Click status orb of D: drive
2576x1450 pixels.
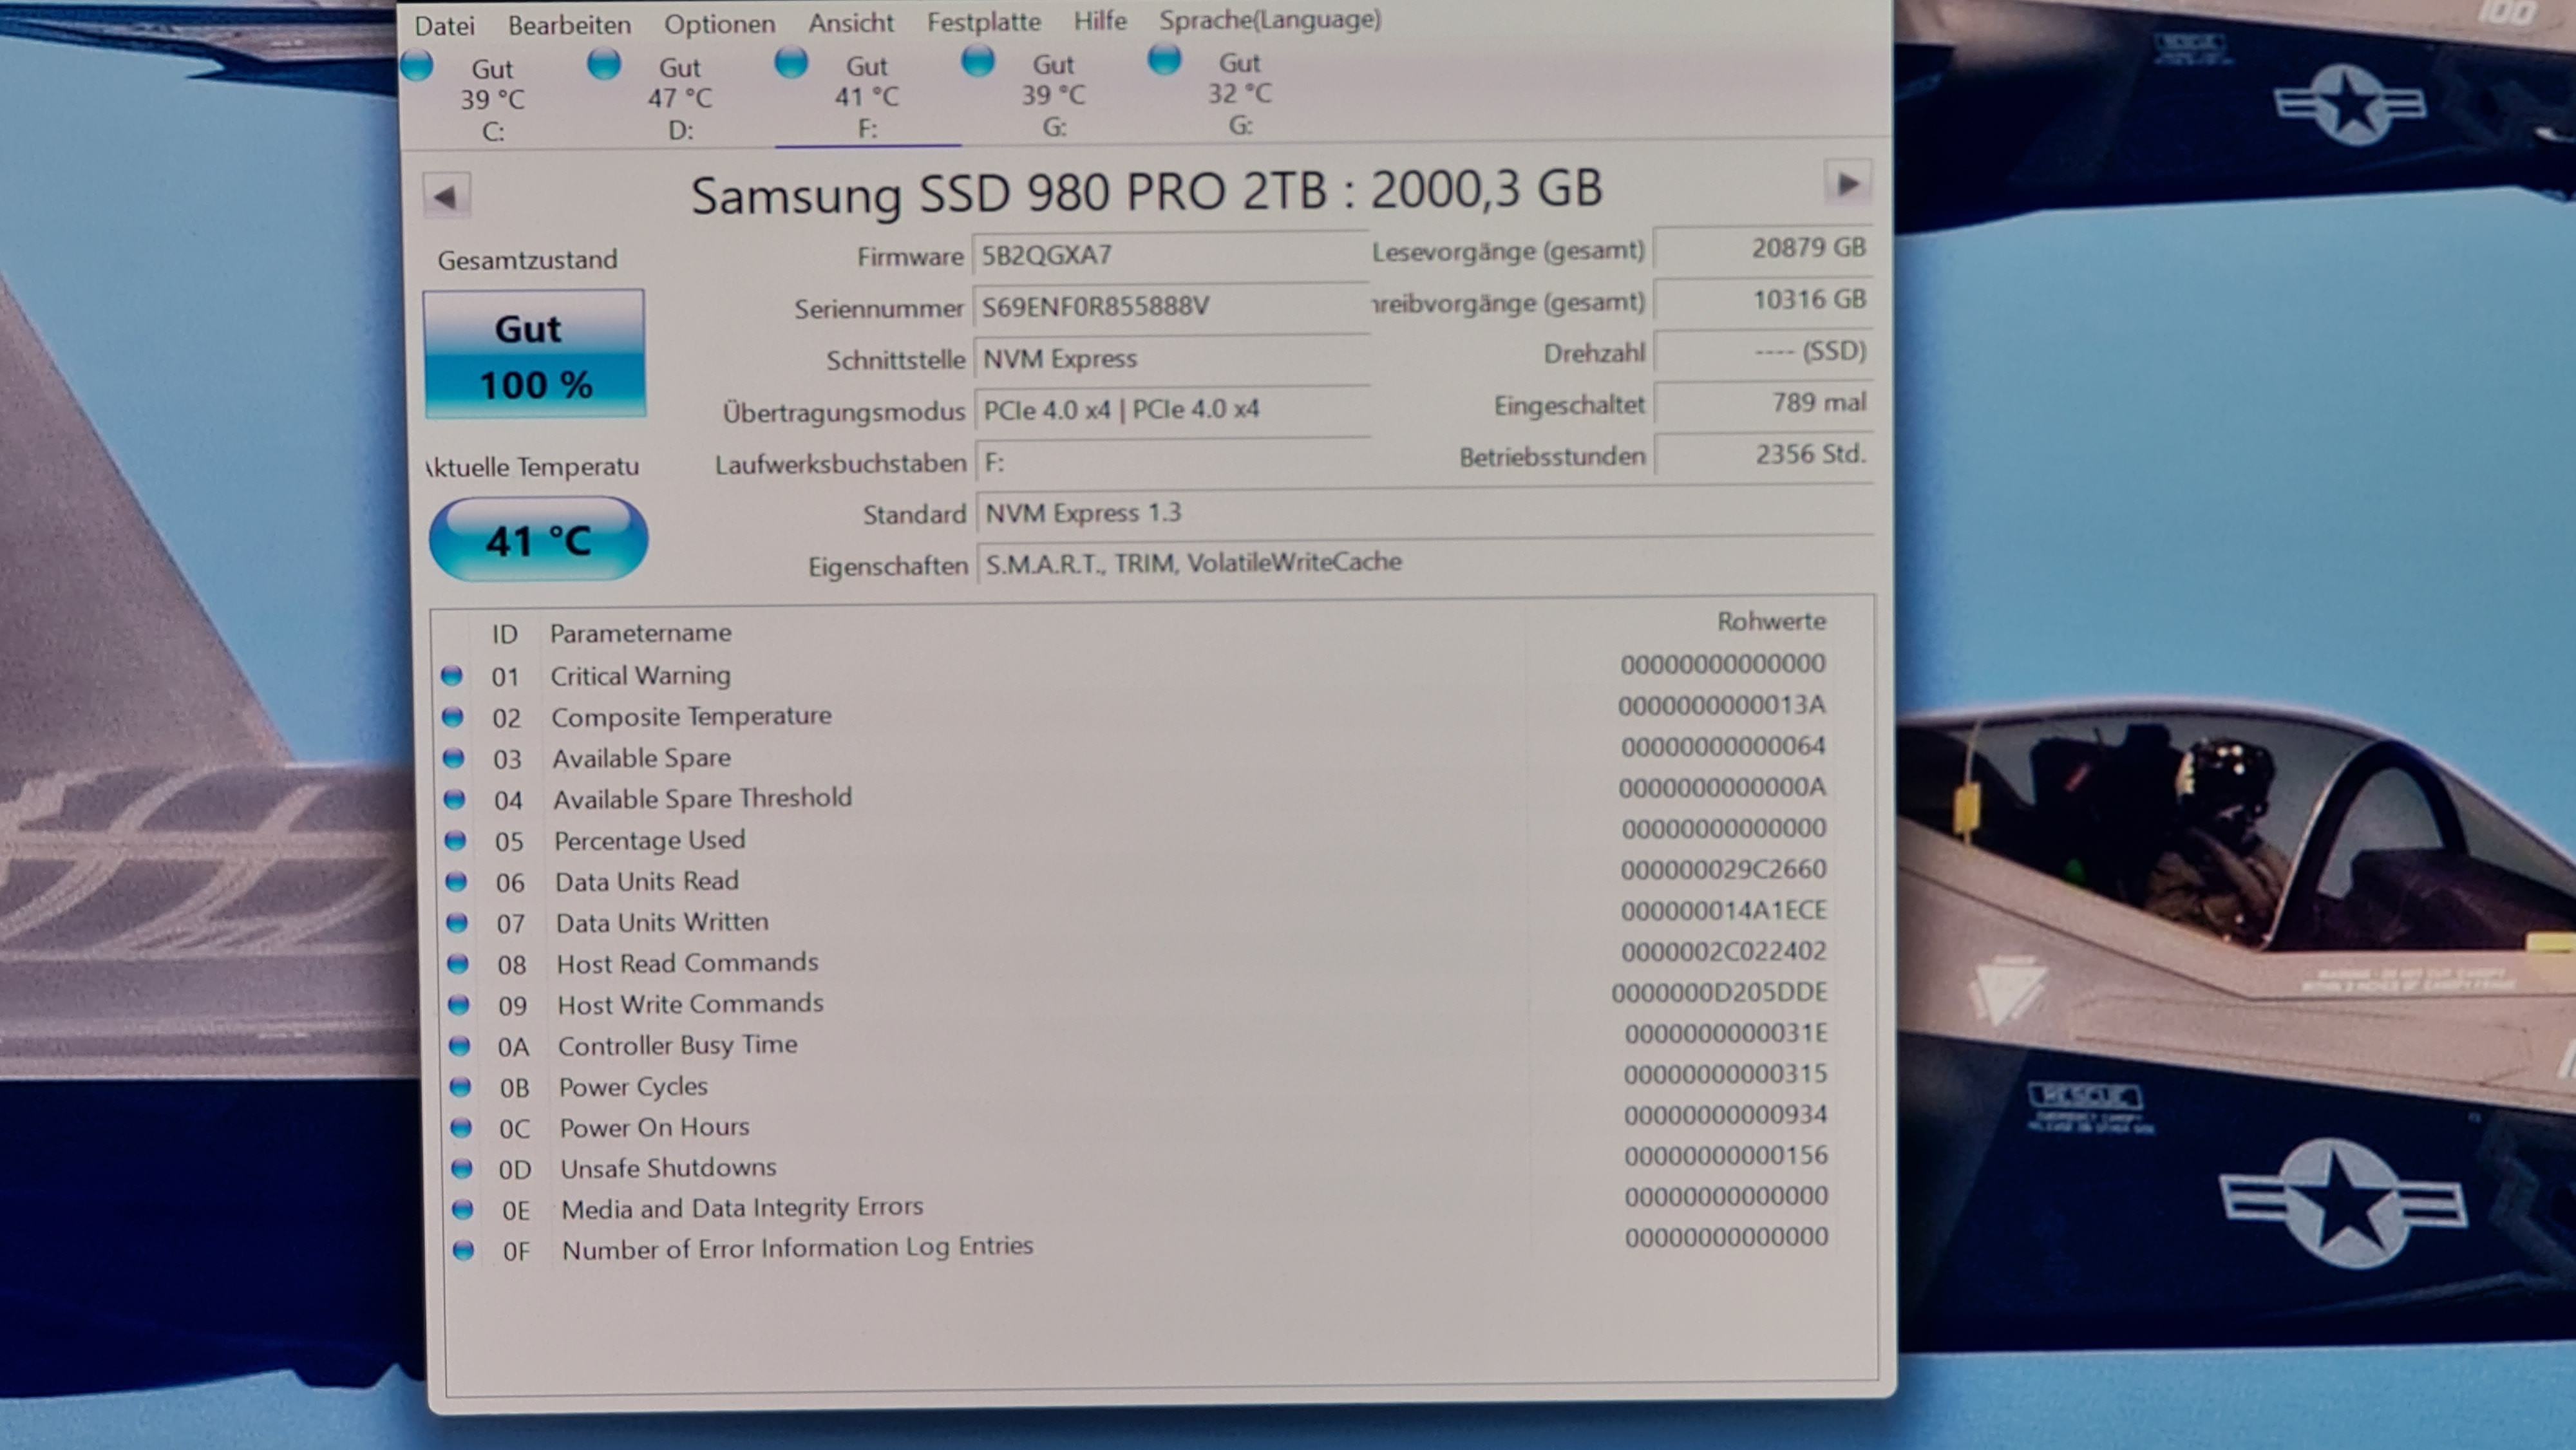[x=604, y=65]
